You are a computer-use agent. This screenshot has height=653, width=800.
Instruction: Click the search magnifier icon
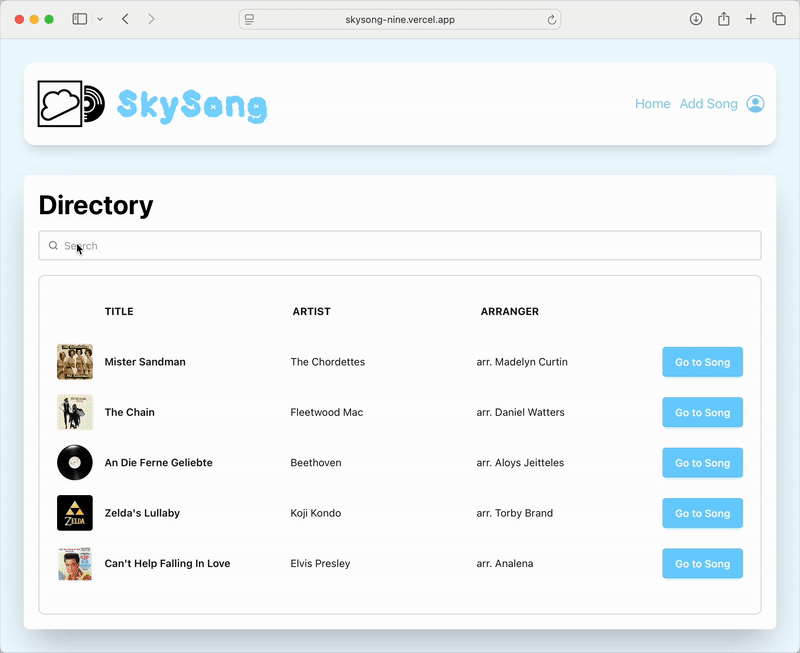pos(53,245)
